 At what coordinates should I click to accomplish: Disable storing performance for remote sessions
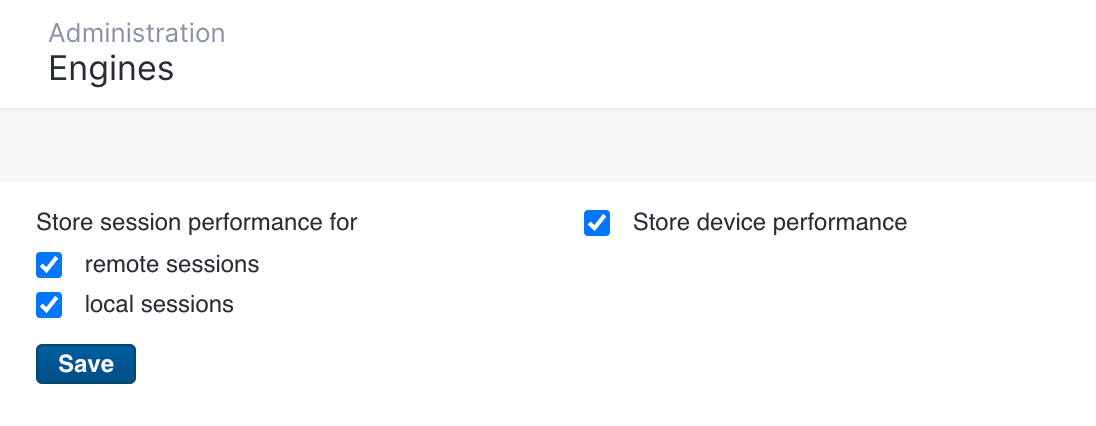(x=49, y=265)
